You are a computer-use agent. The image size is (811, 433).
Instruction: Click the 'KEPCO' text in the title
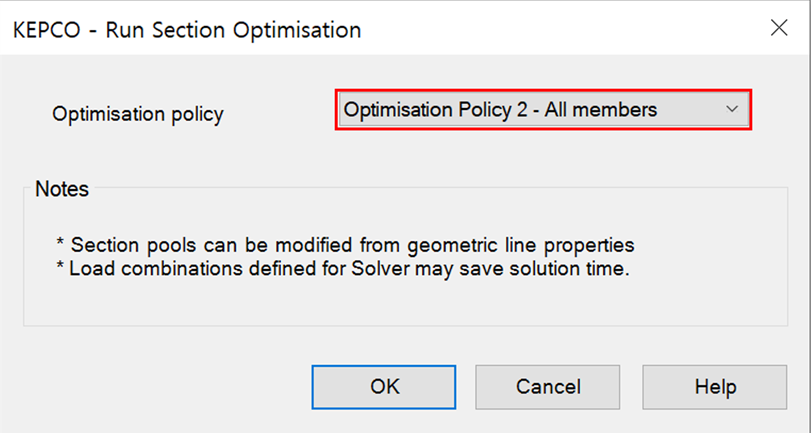(46, 30)
